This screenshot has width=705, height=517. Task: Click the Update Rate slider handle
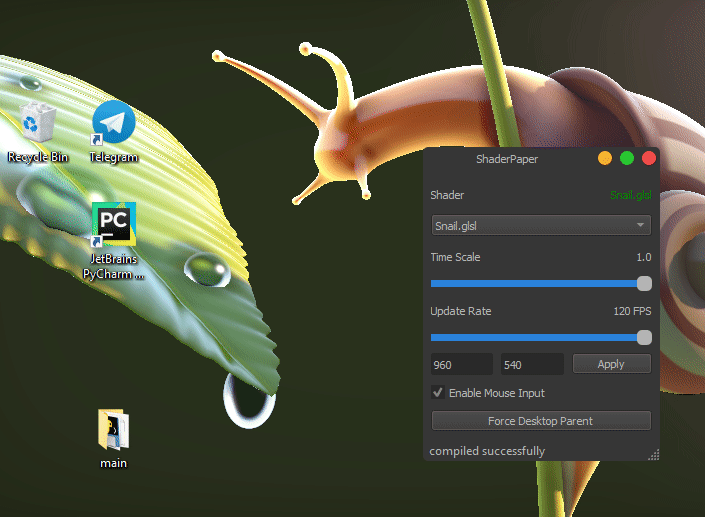coord(644,337)
